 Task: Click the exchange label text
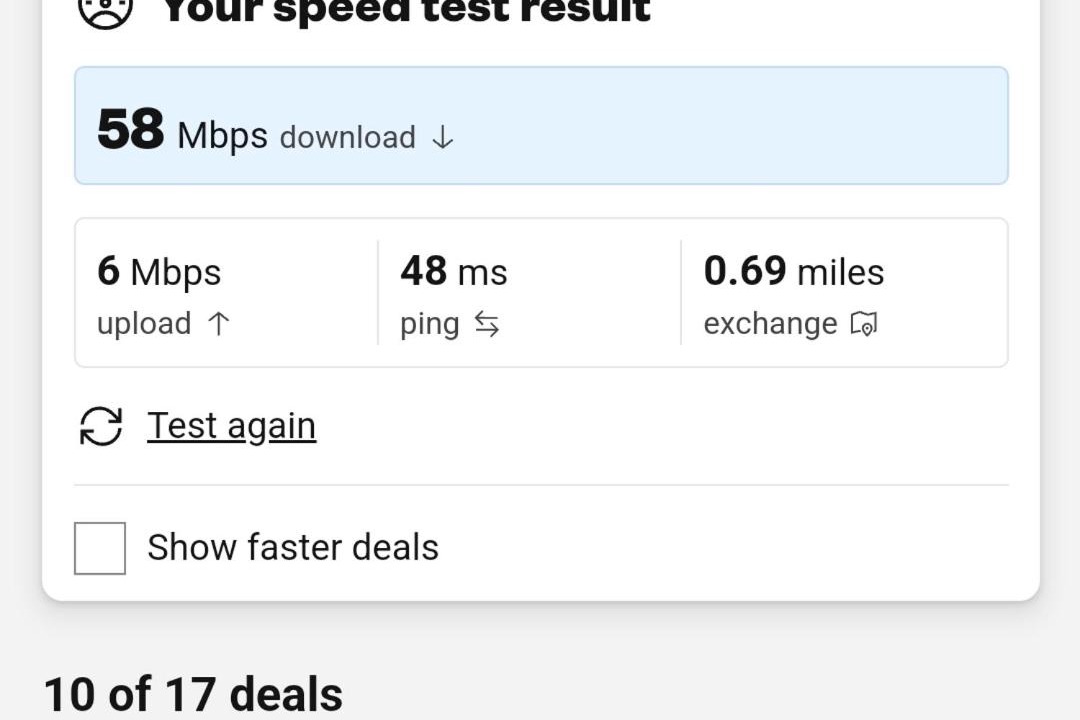click(x=770, y=324)
